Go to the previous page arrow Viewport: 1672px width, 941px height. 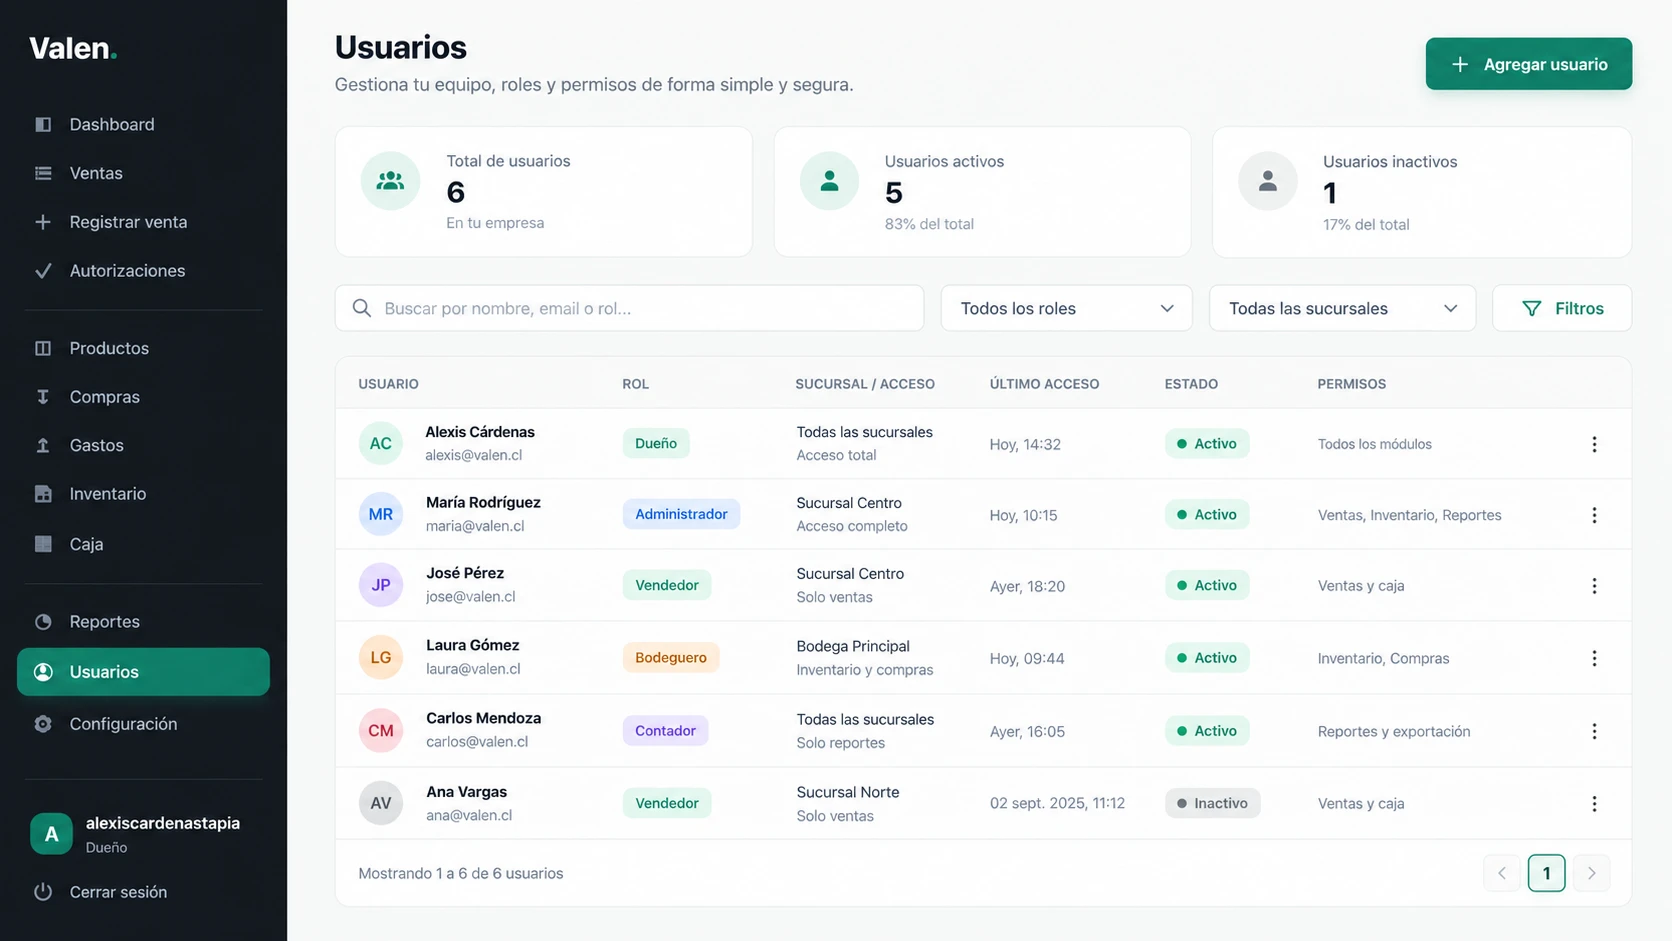click(x=1502, y=873)
